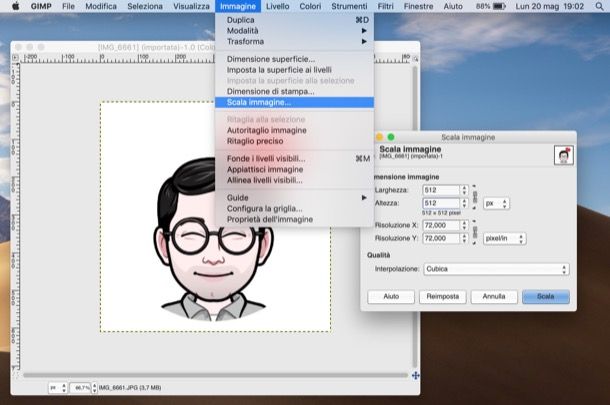Open the Interpolazione Cubica dropdown
610x405 pixels.
click(x=496, y=269)
